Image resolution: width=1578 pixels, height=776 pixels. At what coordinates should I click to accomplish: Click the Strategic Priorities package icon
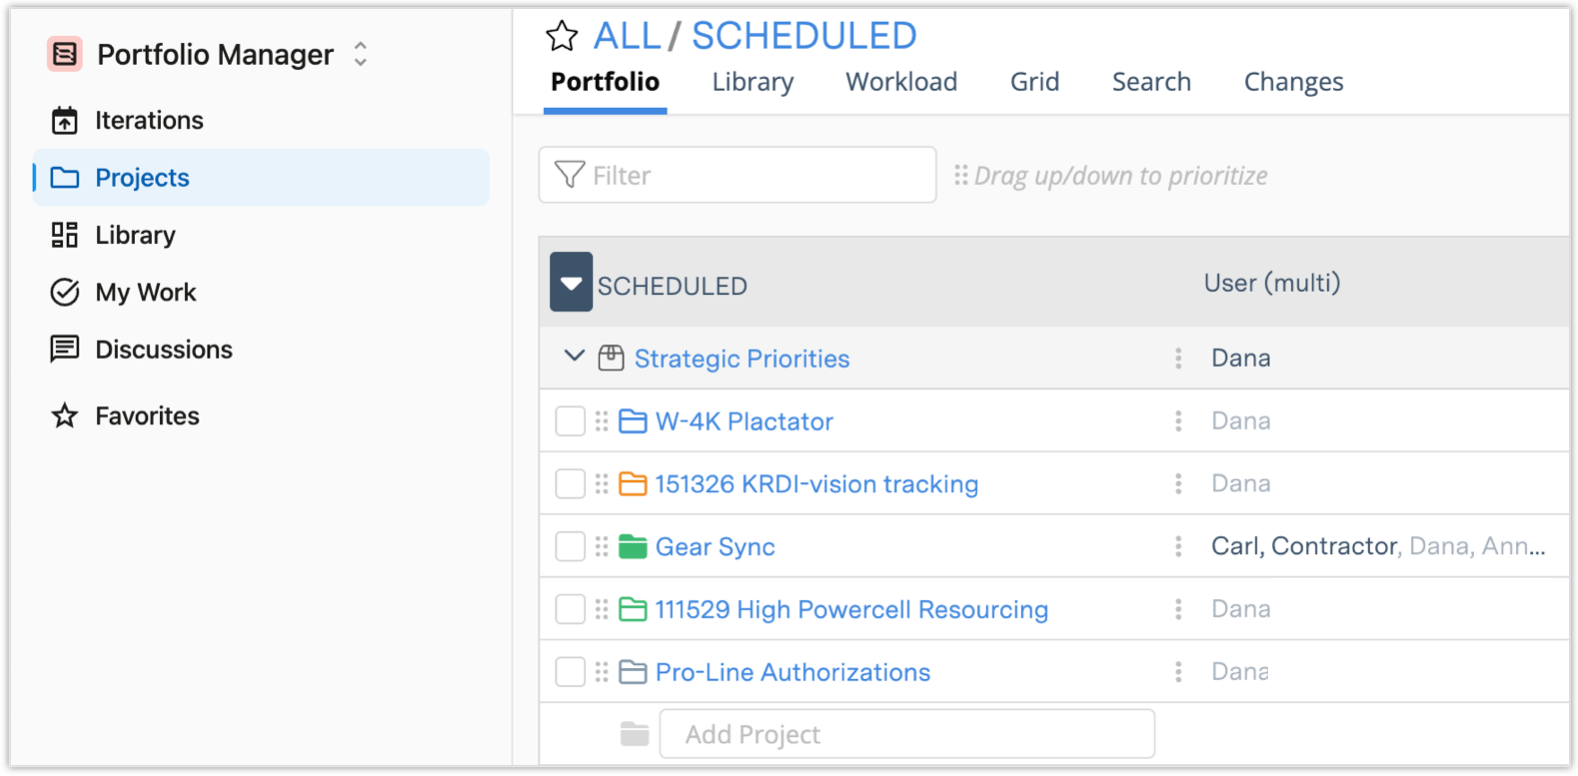click(611, 358)
